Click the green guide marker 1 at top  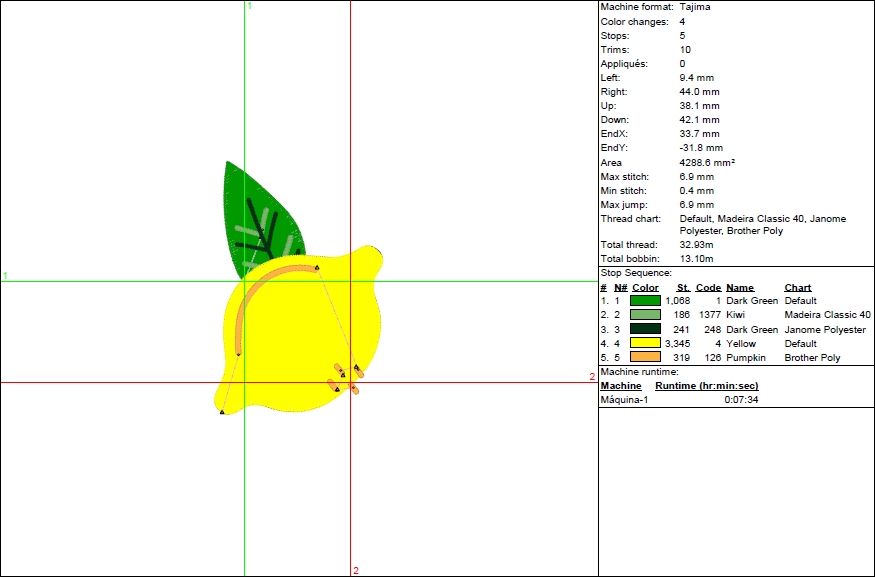coord(249,6)
